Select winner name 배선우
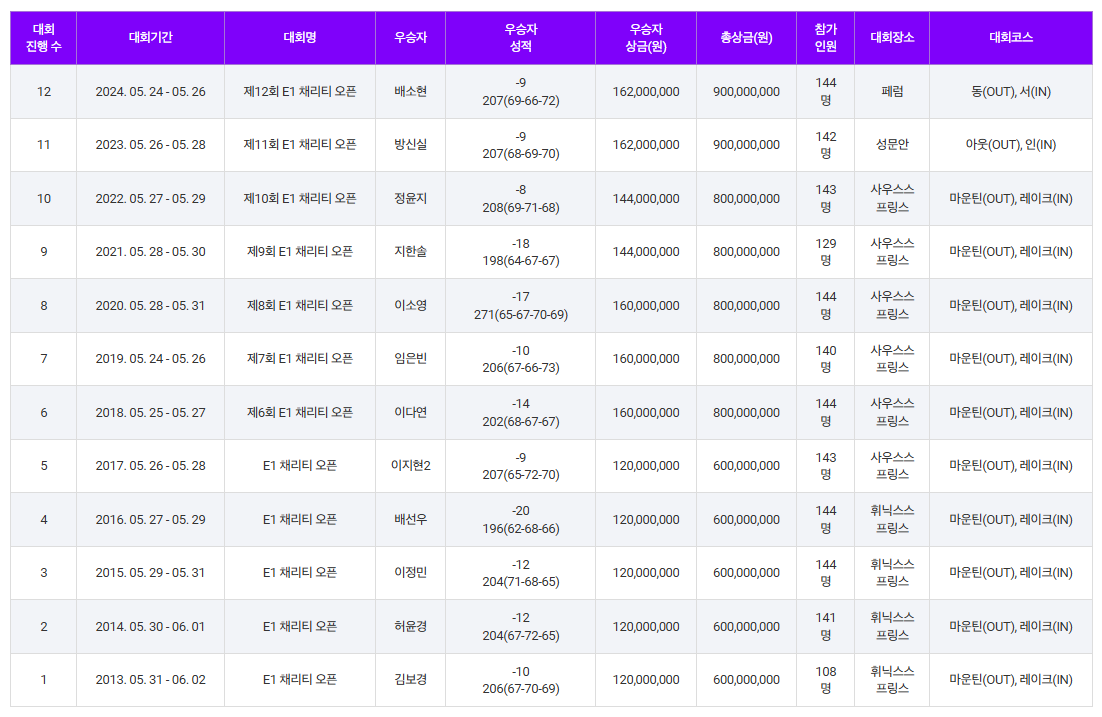1102x717 pixels. coord(410,519)
